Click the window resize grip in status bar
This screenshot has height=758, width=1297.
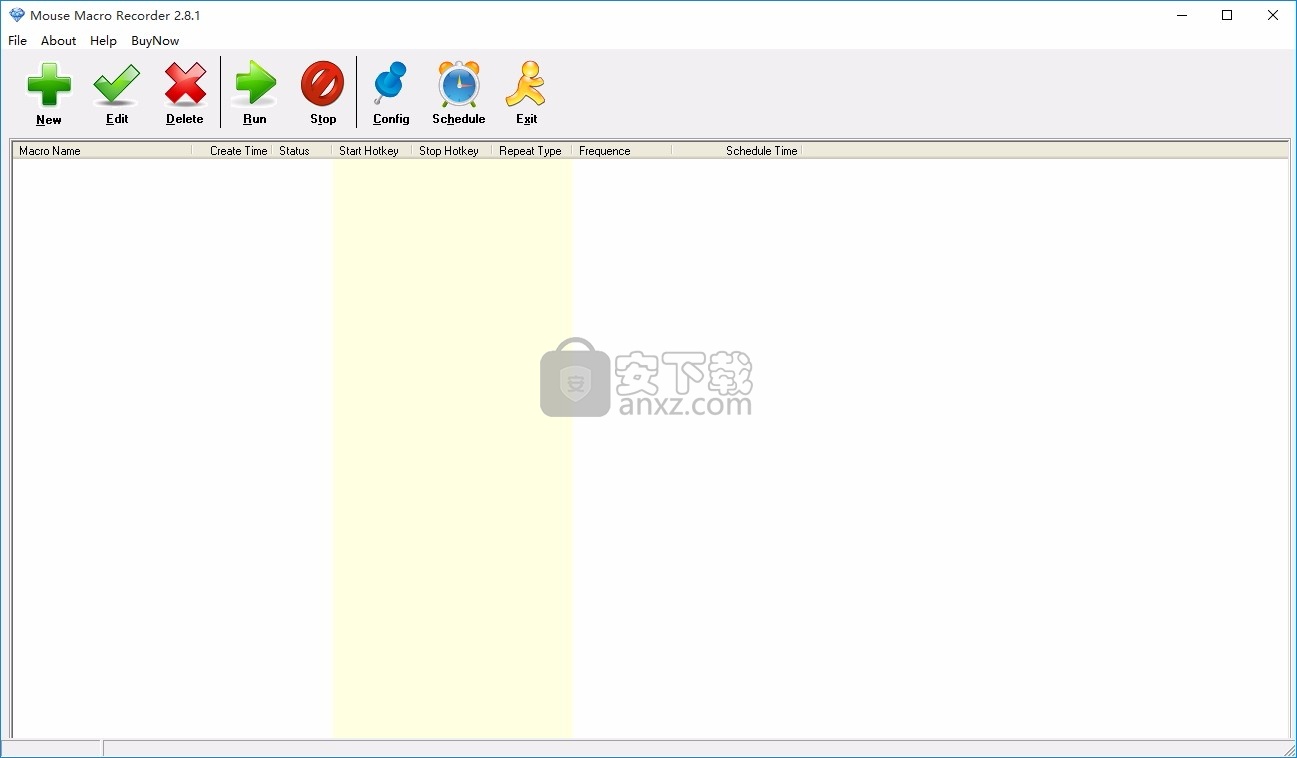[1289, 750]
